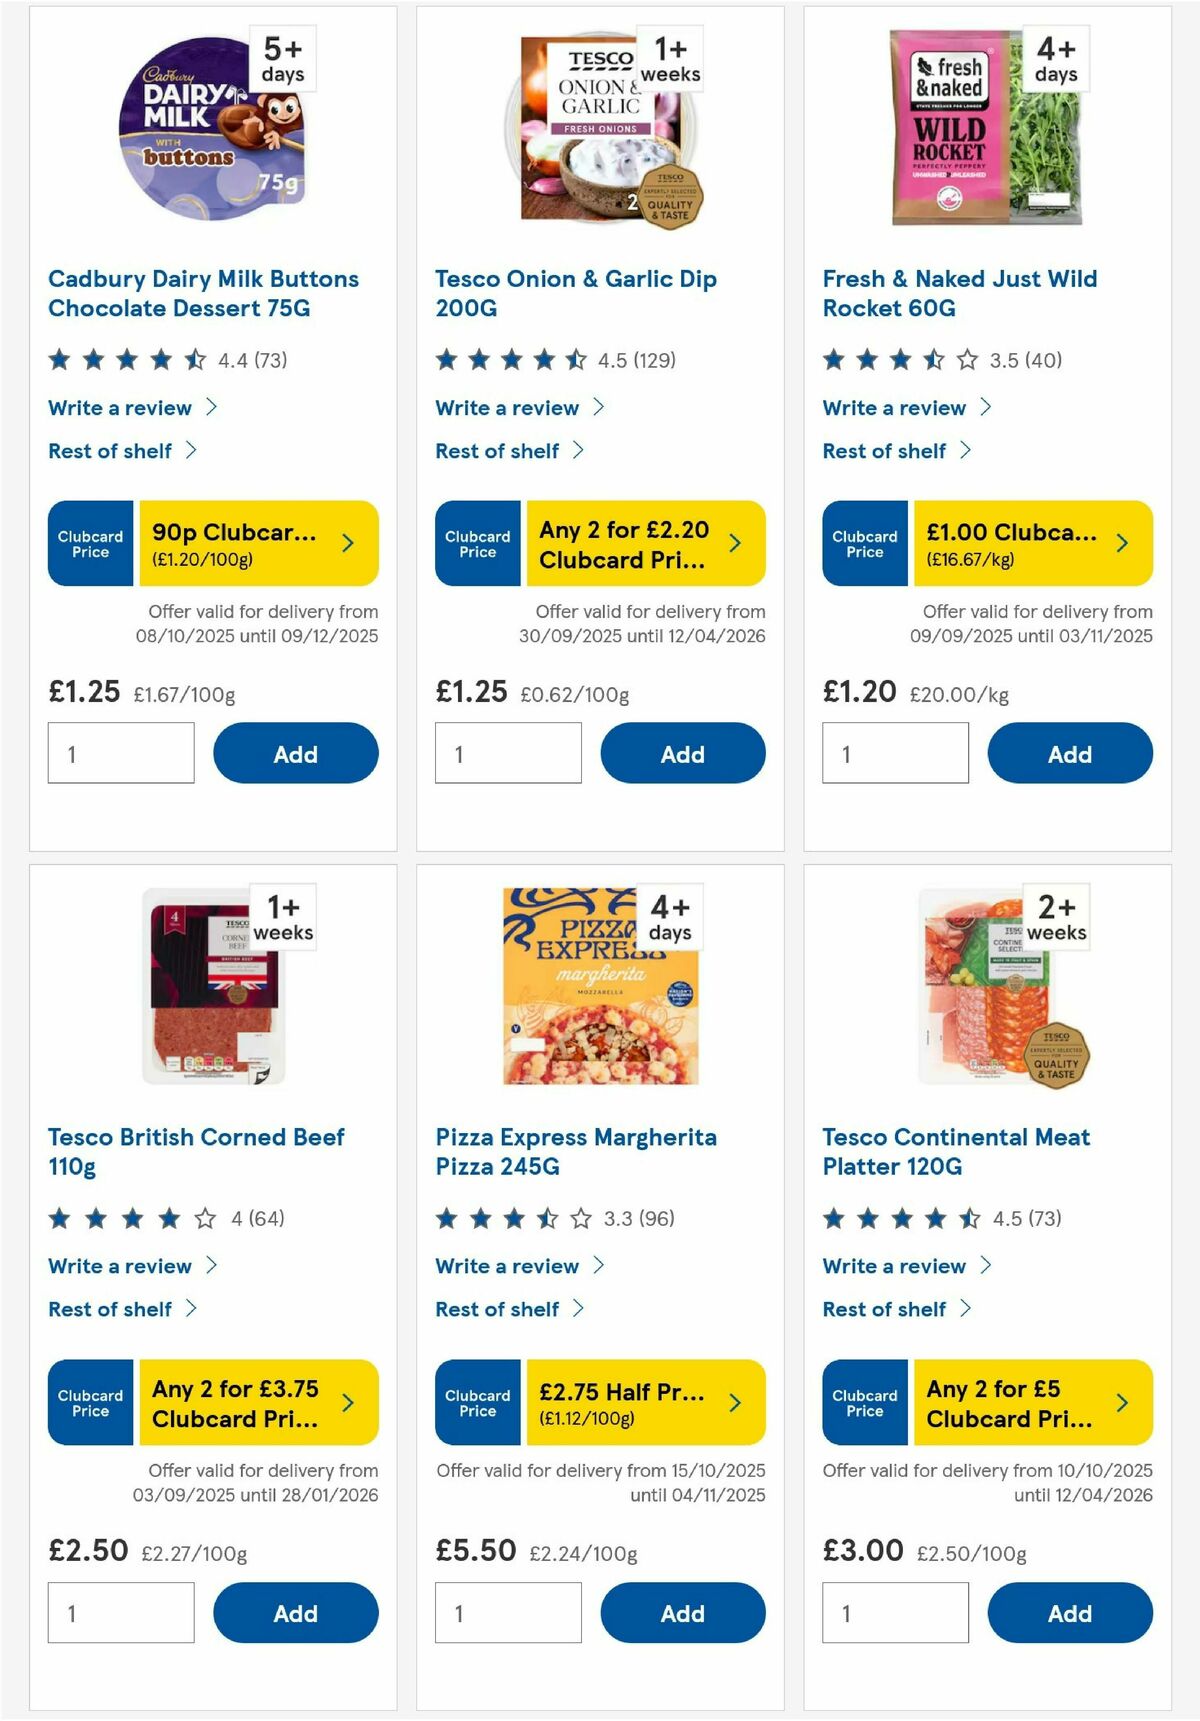Select quantity field under Onion & Garlic Dip

507,752
